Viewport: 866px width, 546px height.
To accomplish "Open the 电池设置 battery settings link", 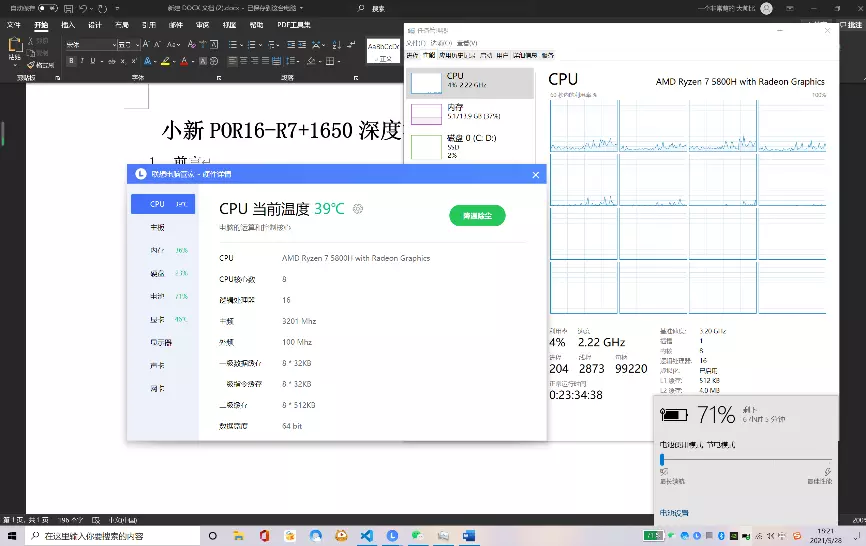I will (x=674, y=513).
